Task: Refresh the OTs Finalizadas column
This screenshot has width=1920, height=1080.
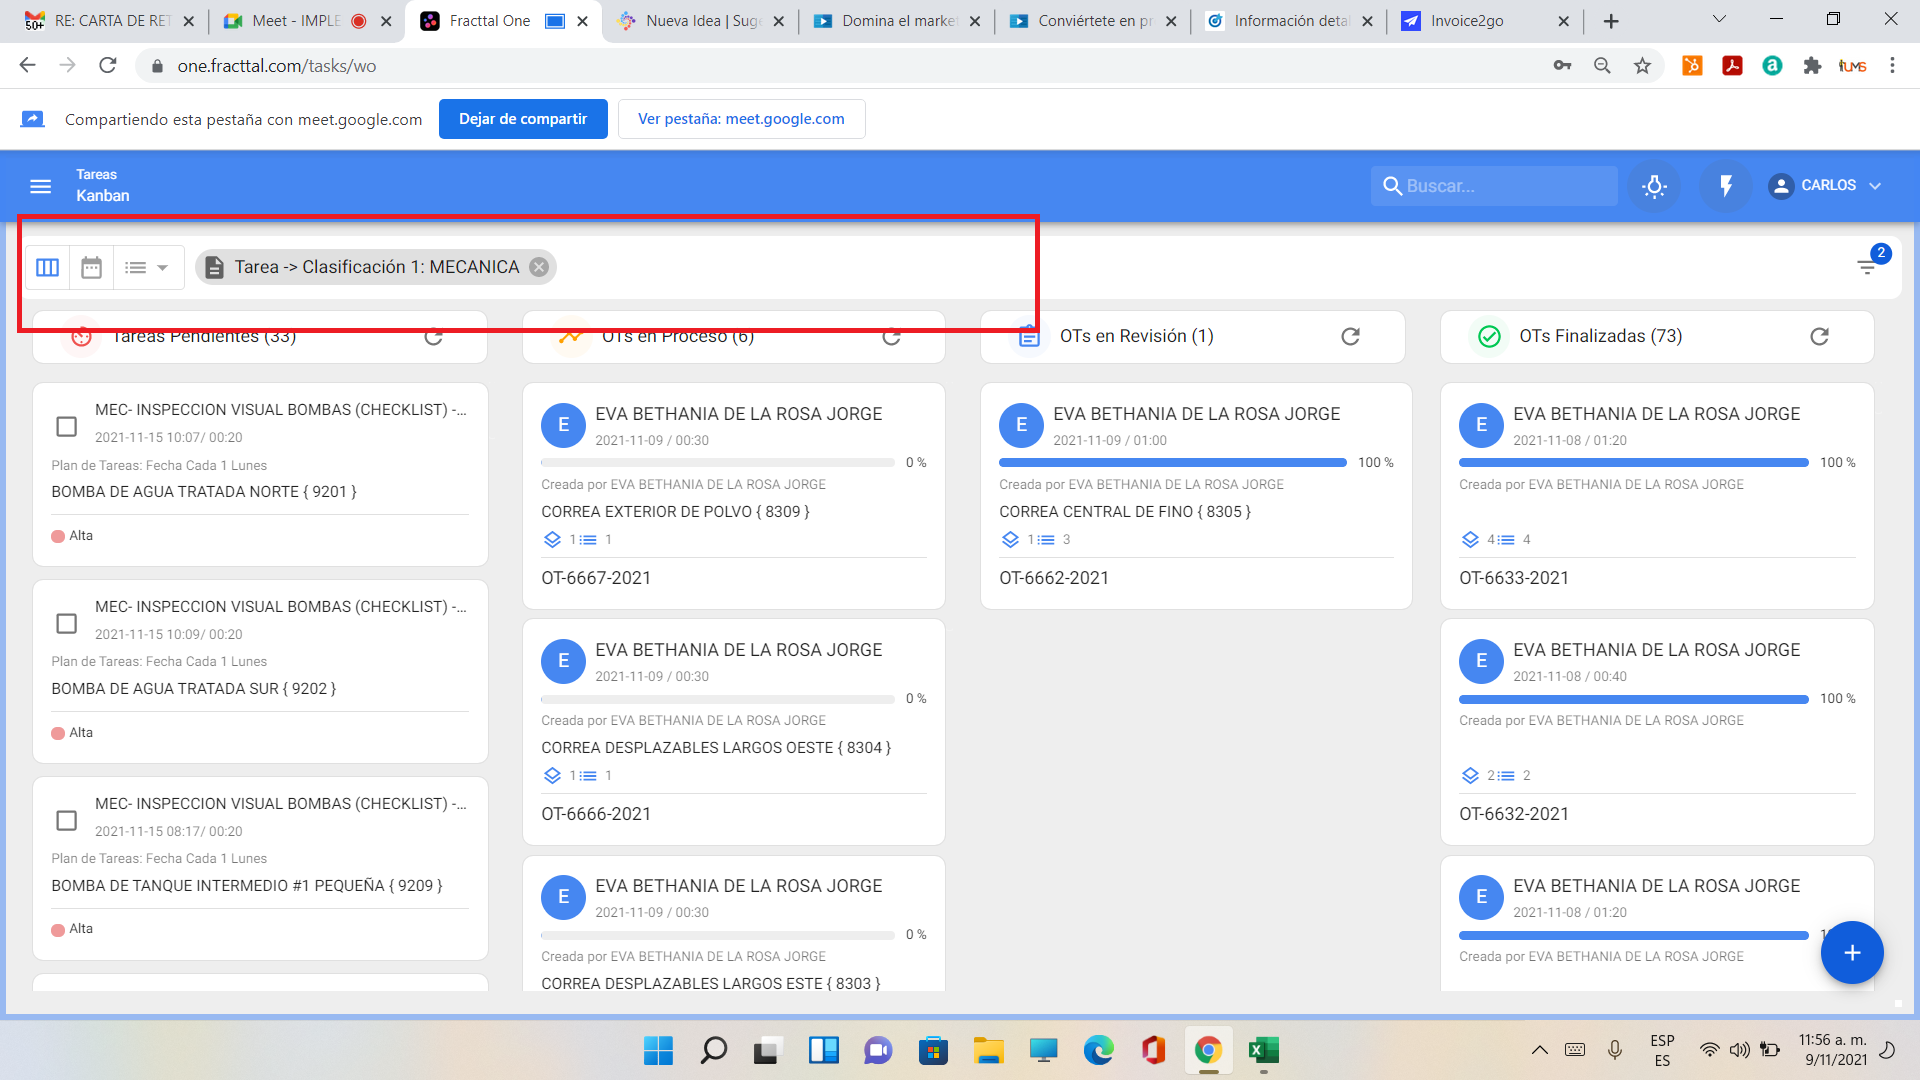Action: [1819, 336]
